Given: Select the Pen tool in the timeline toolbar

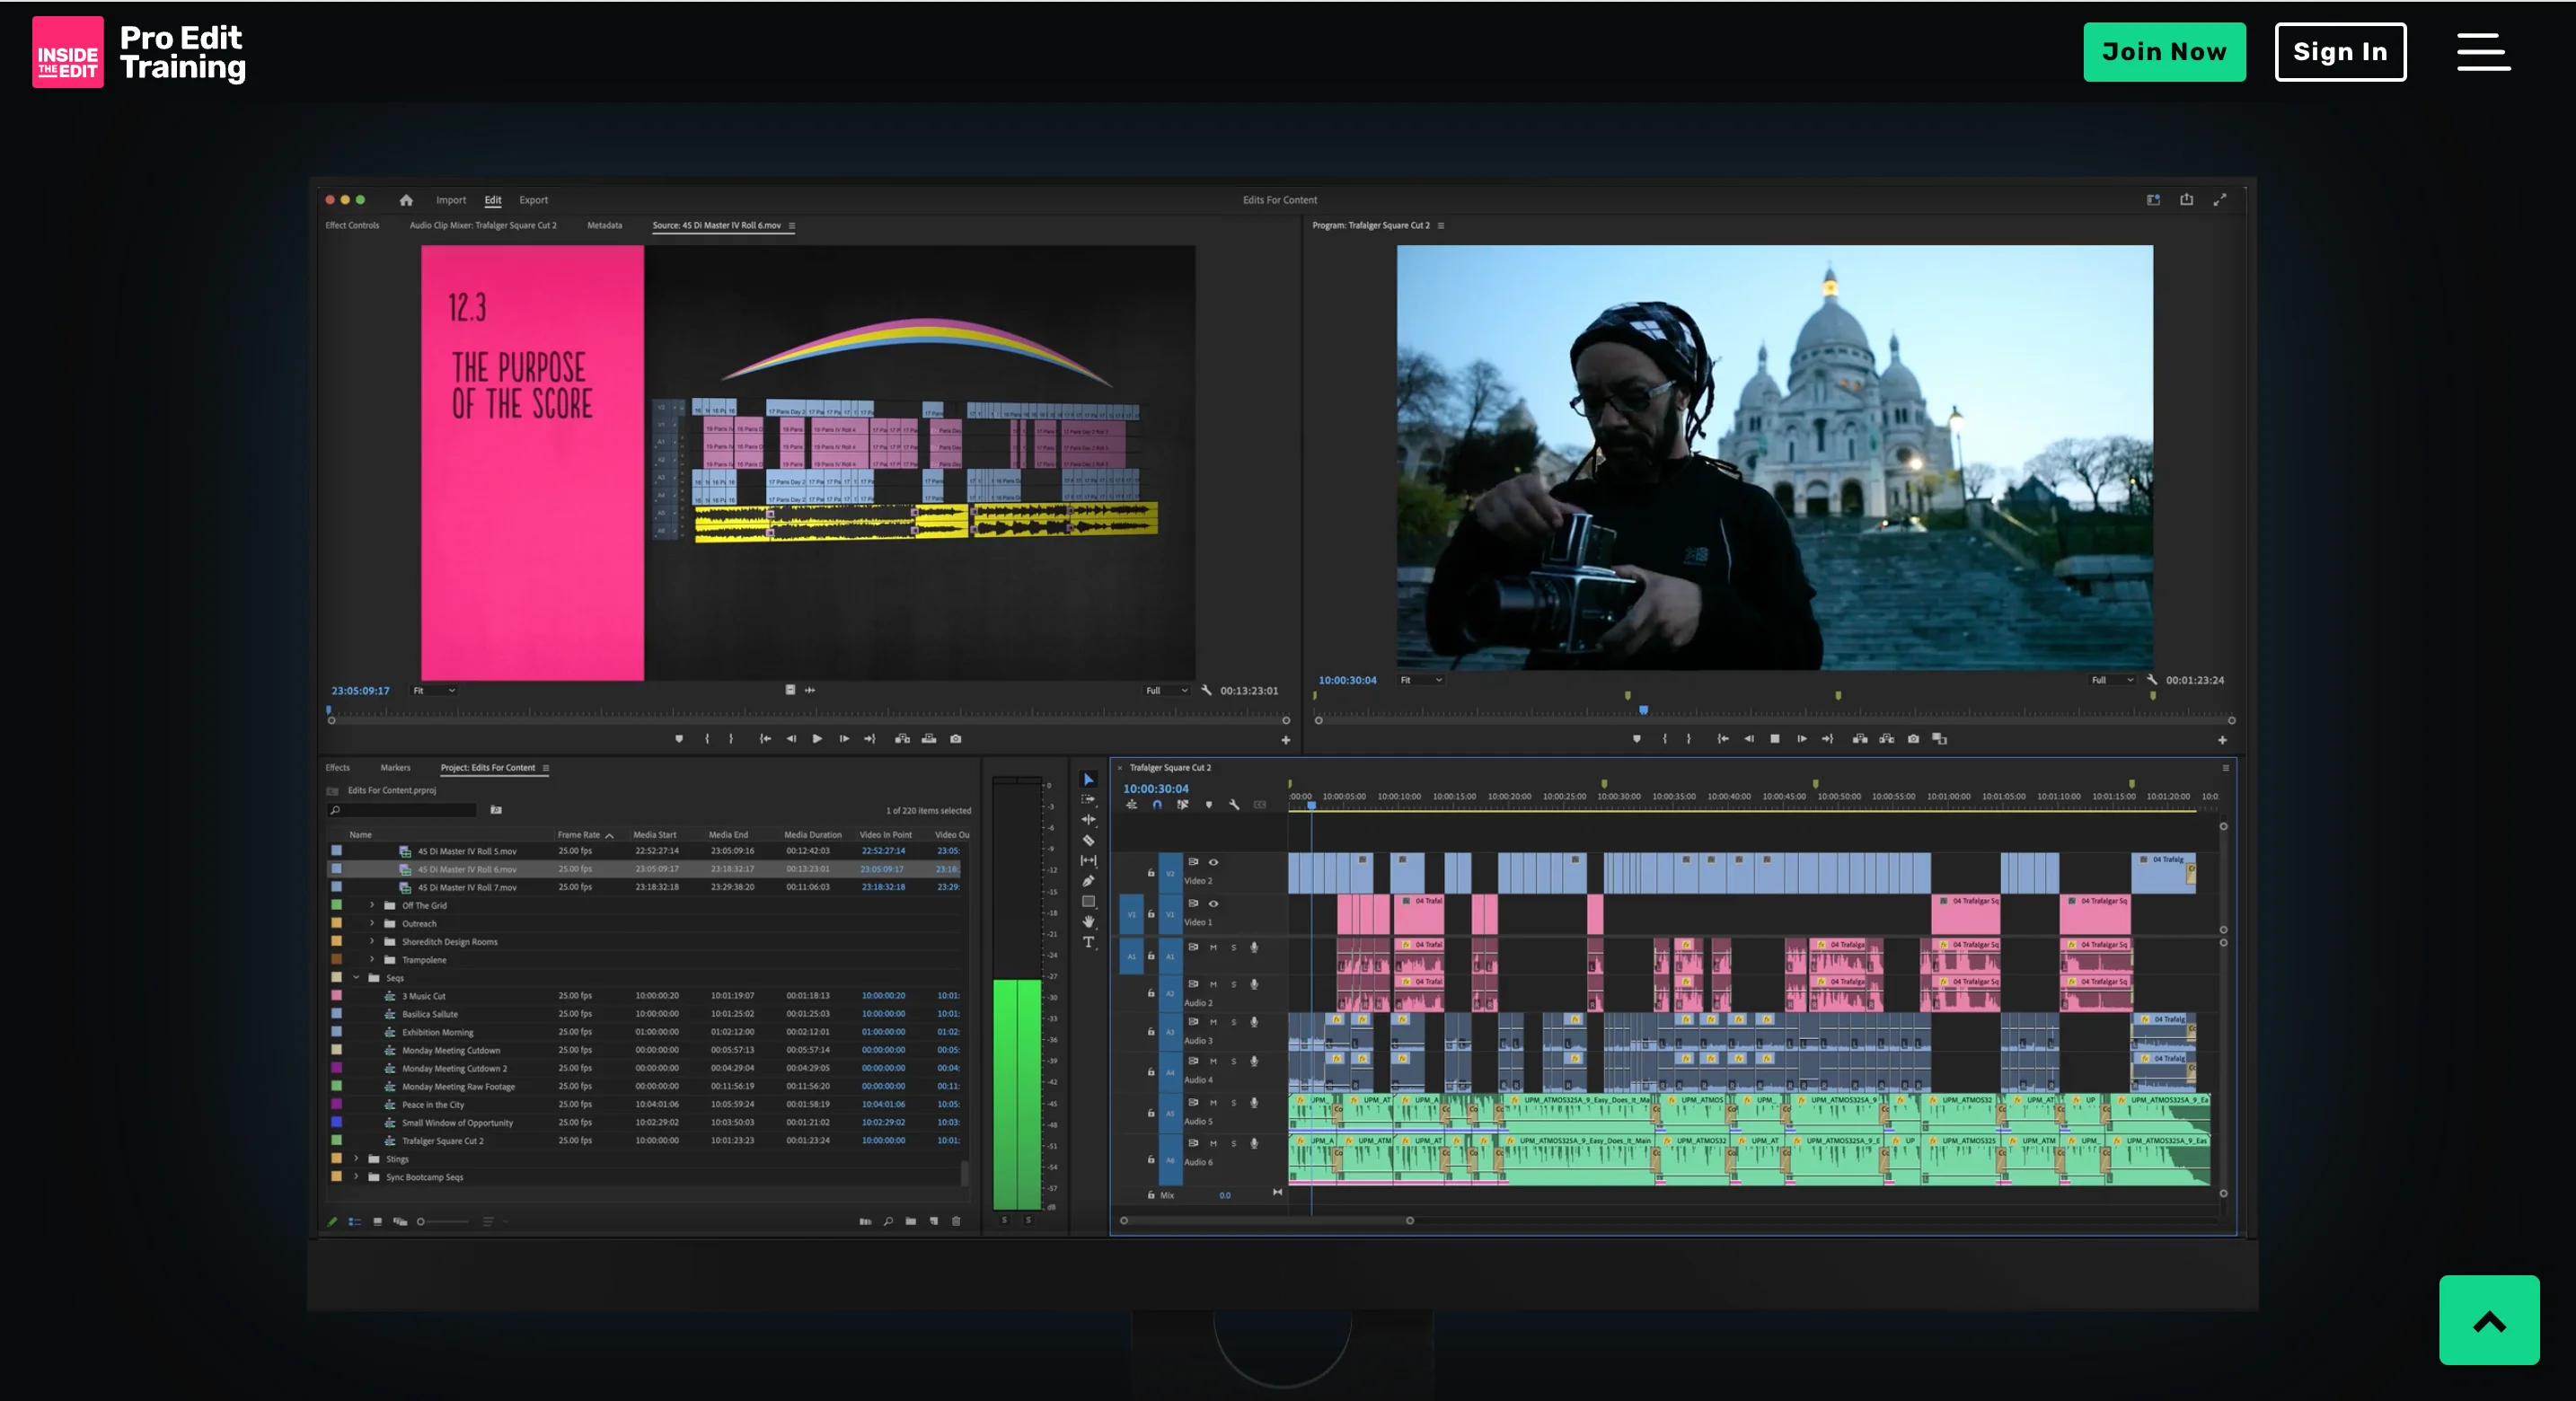Looking at the screenshot, I should pyautogui.click(x=1089, y=881).
